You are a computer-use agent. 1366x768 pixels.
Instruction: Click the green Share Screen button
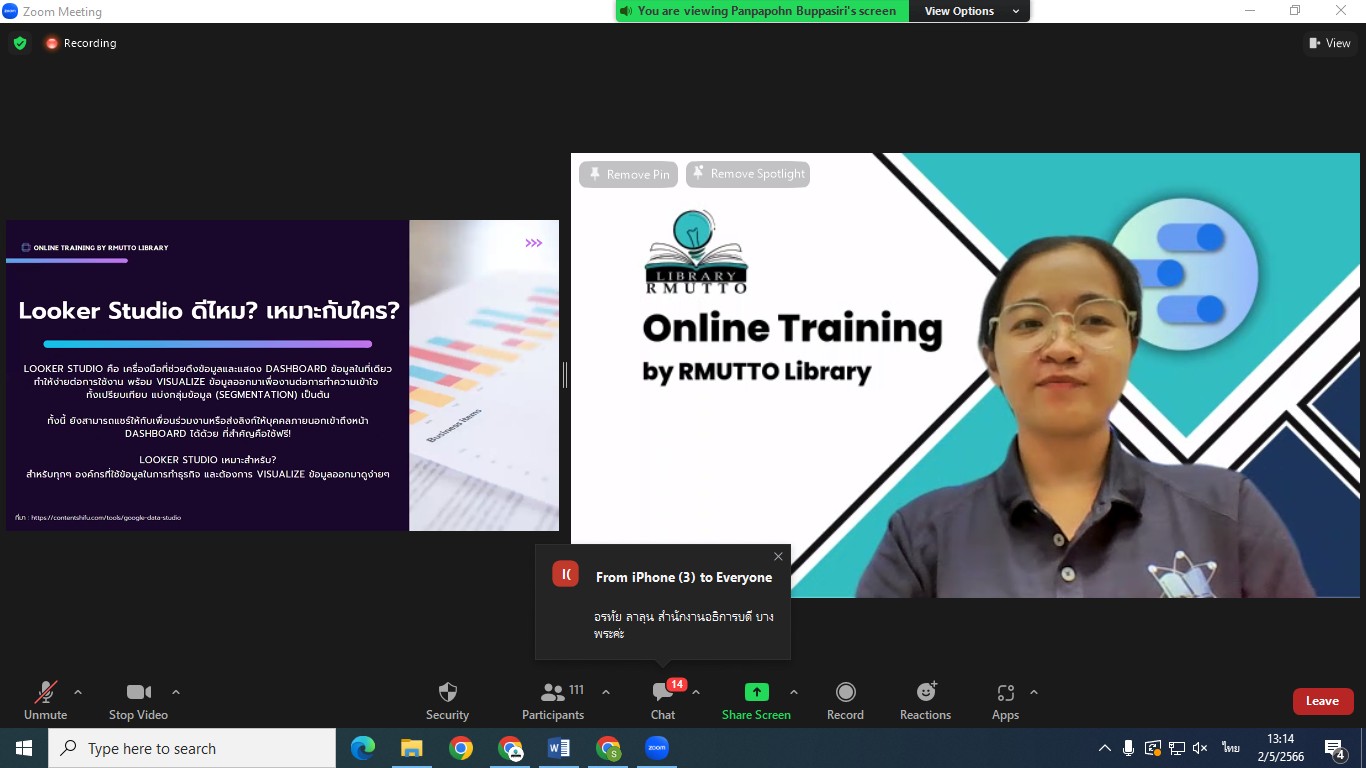756,700
